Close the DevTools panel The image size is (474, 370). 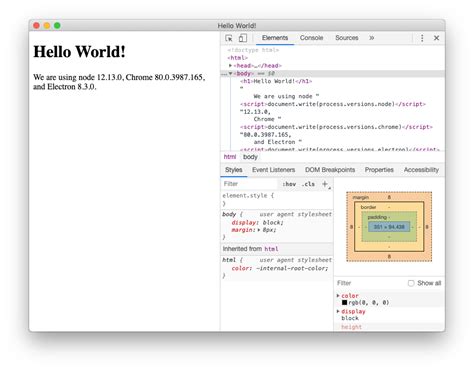click(436, 38)
